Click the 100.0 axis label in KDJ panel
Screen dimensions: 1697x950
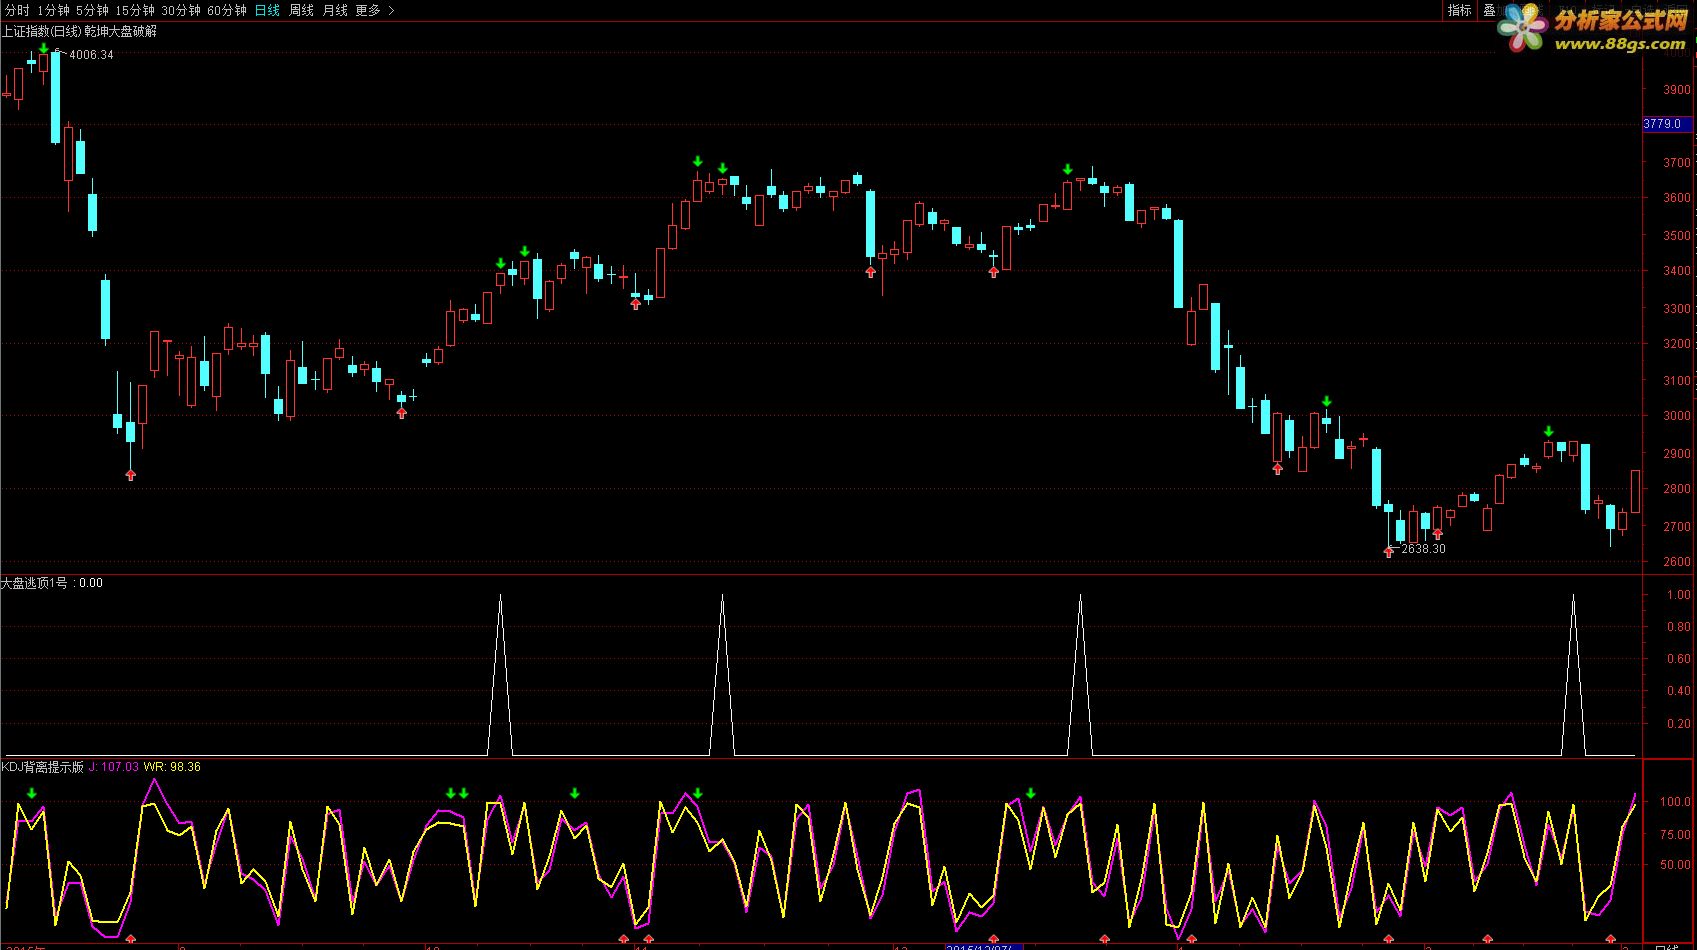coord(1676,802)
